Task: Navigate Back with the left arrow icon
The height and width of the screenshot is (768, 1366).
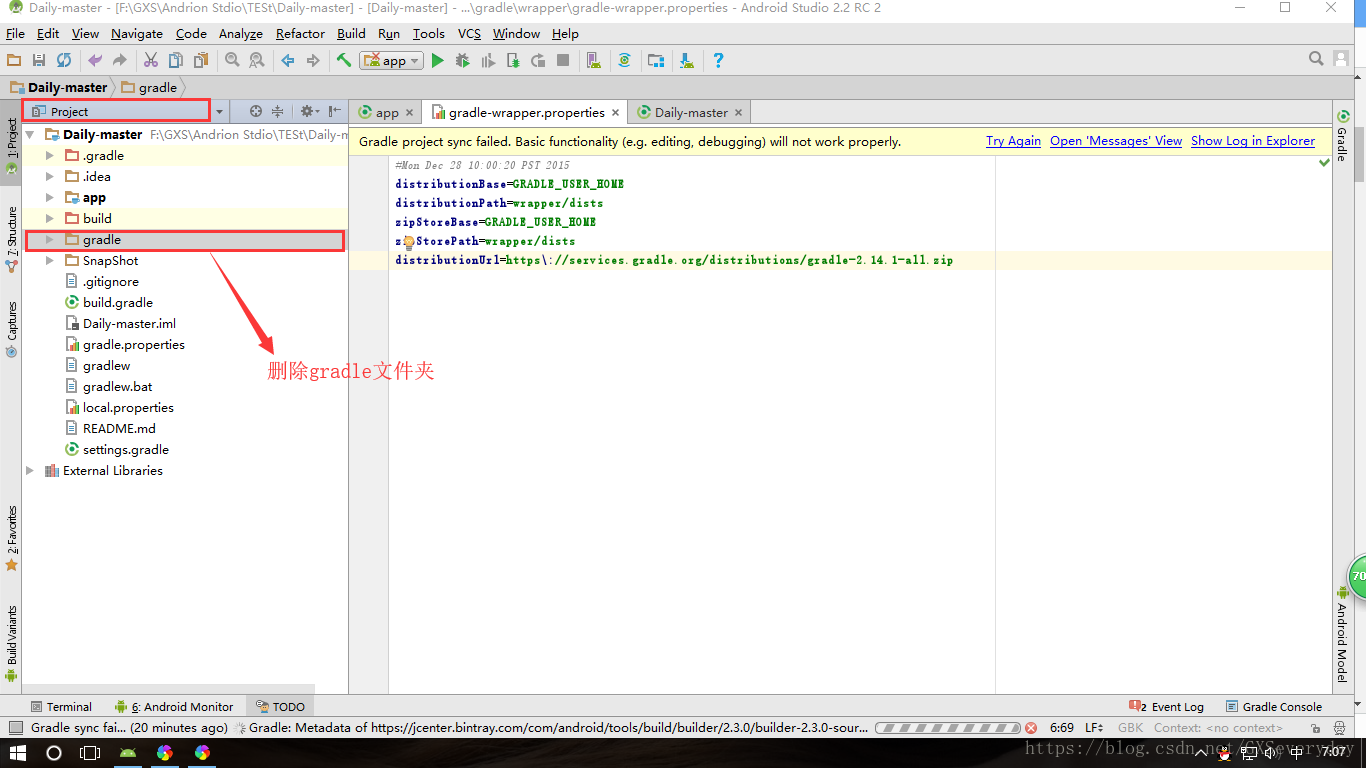Action: pyautogui.click(x=288, y=61)
